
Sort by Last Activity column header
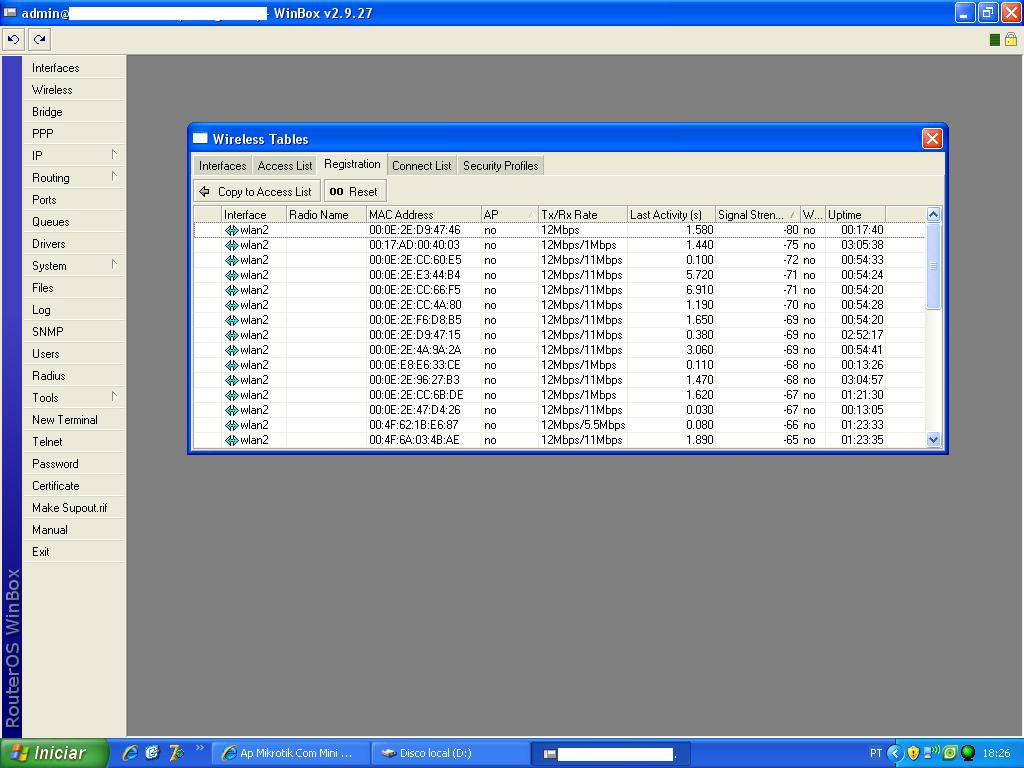click(671, 214)
